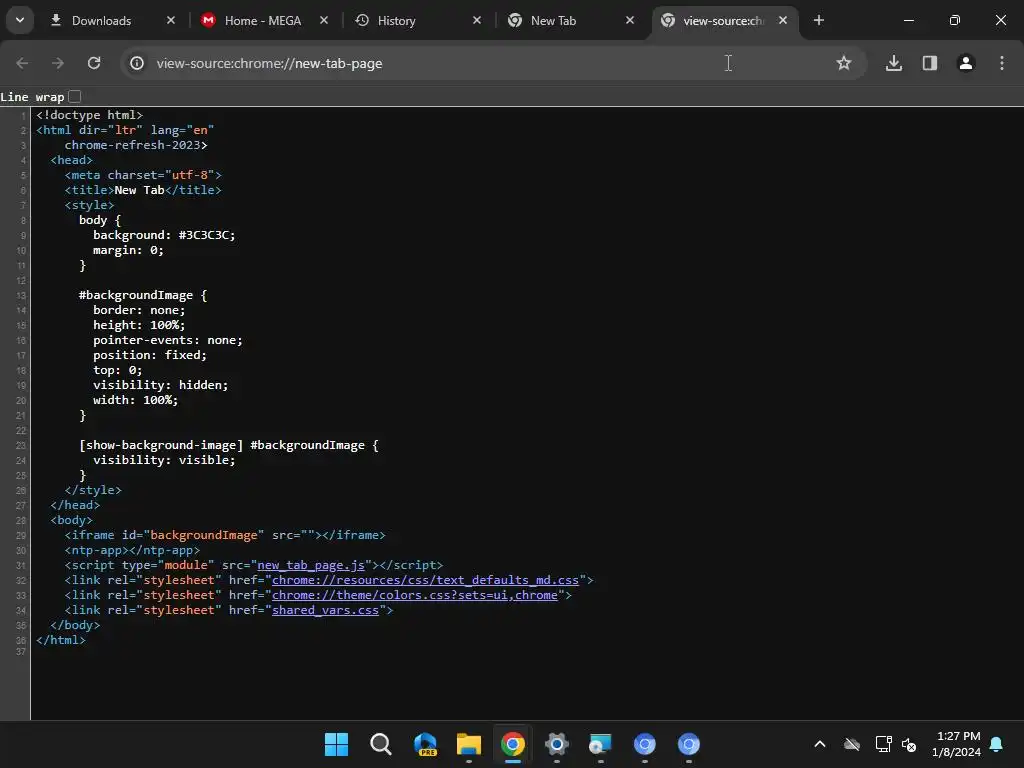The height and width of the screenshot is (768, 1024).
Task: Click the '<meta charset="utf-8">' line
Action: 143,175
